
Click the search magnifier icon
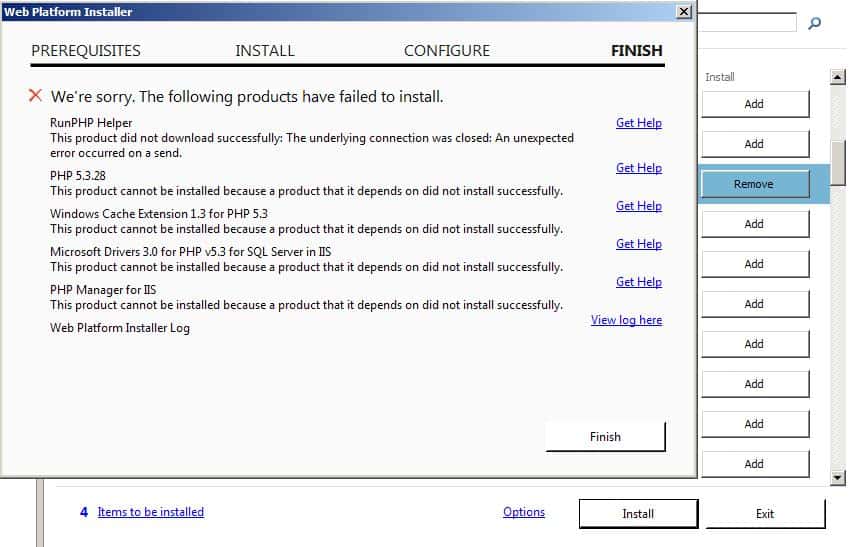814,23
